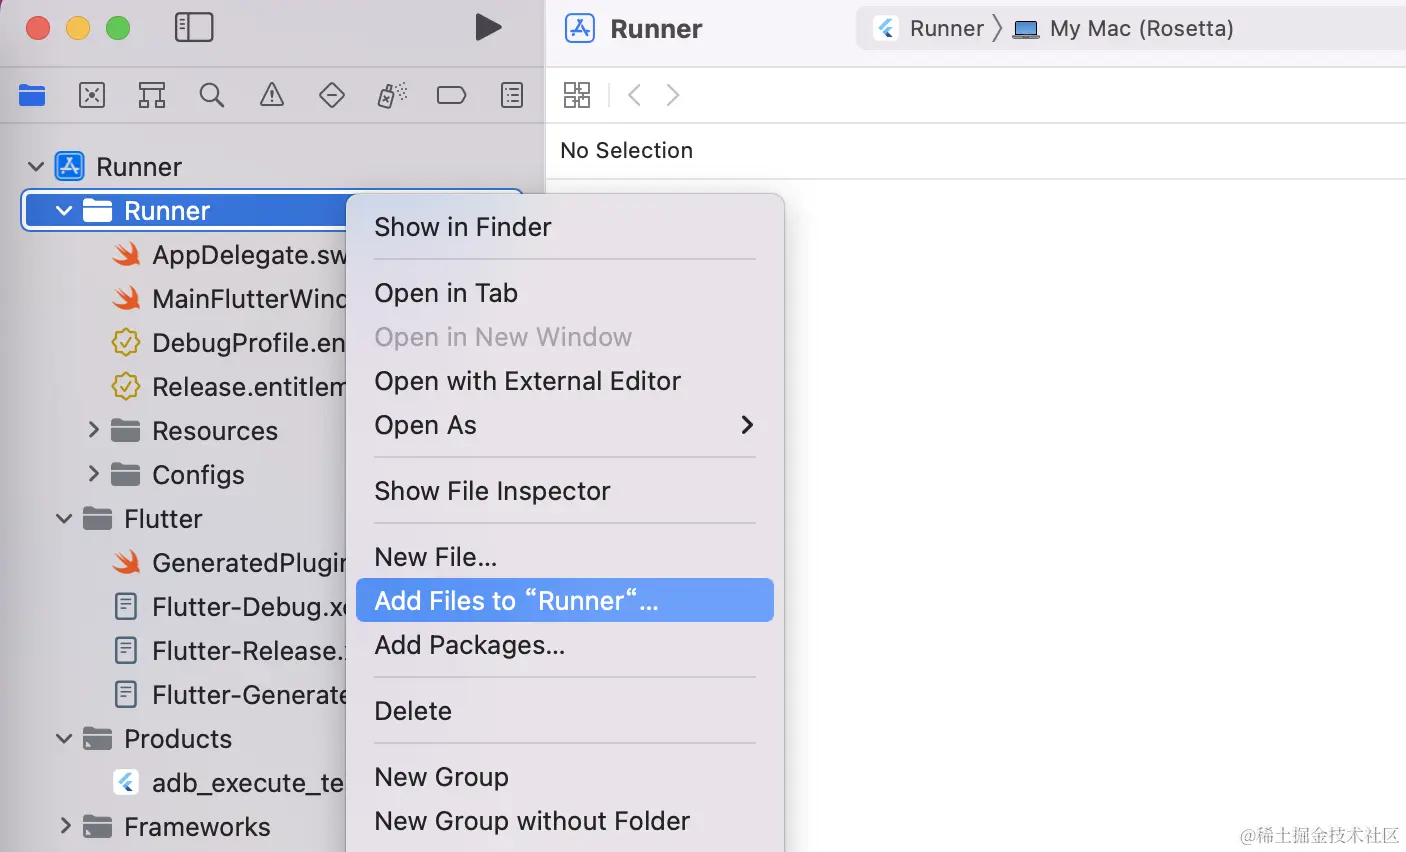The width and height of the screenshot is (1406, 852).
Task: Collapse the Products group chevron
Action: (x=64, y=739)
